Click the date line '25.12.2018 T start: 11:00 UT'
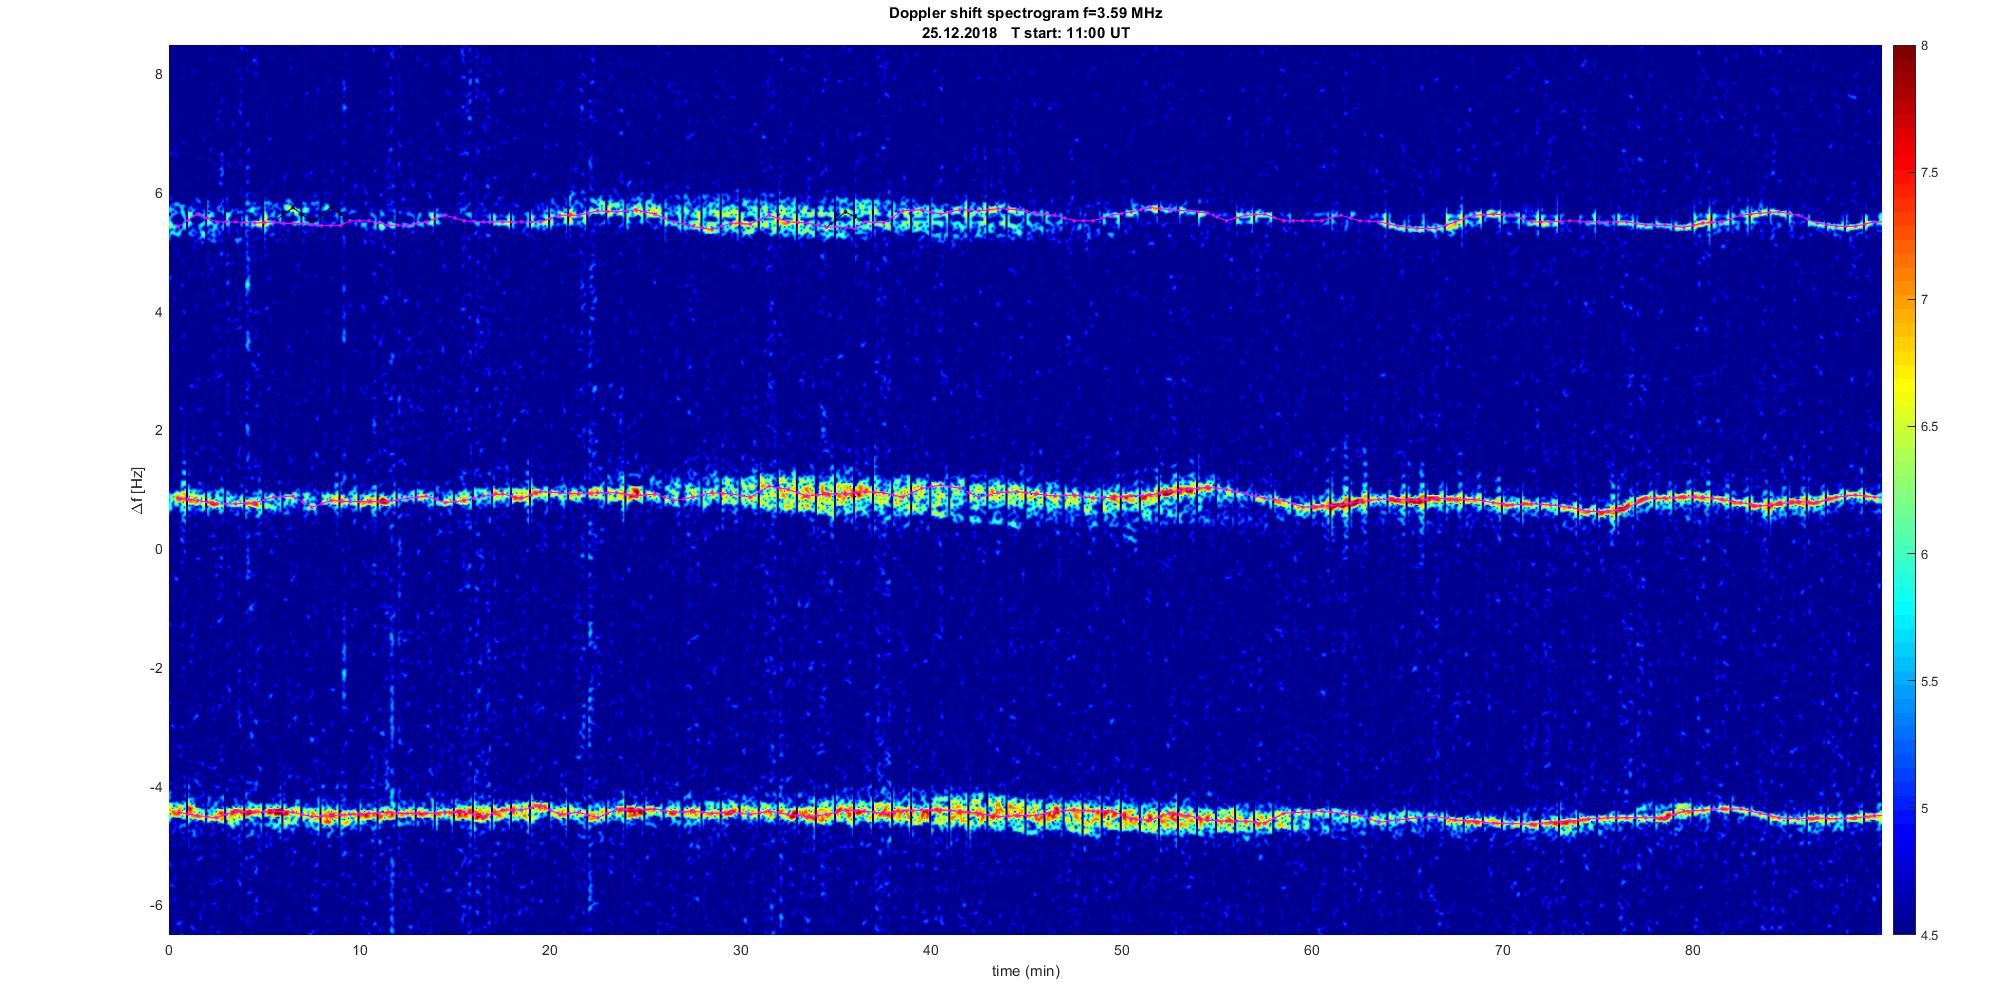2000x1003 pixels. (1025, 33)
